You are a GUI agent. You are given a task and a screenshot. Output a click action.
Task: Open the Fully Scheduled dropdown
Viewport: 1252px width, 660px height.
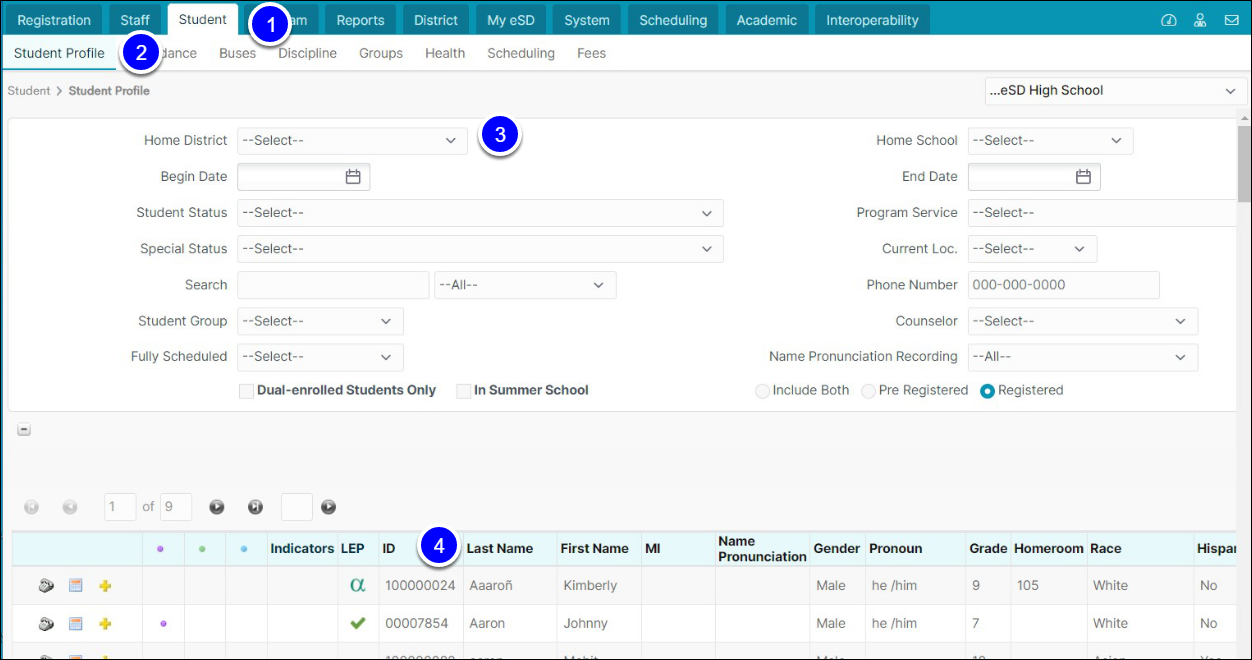click(x=320, y=357)
